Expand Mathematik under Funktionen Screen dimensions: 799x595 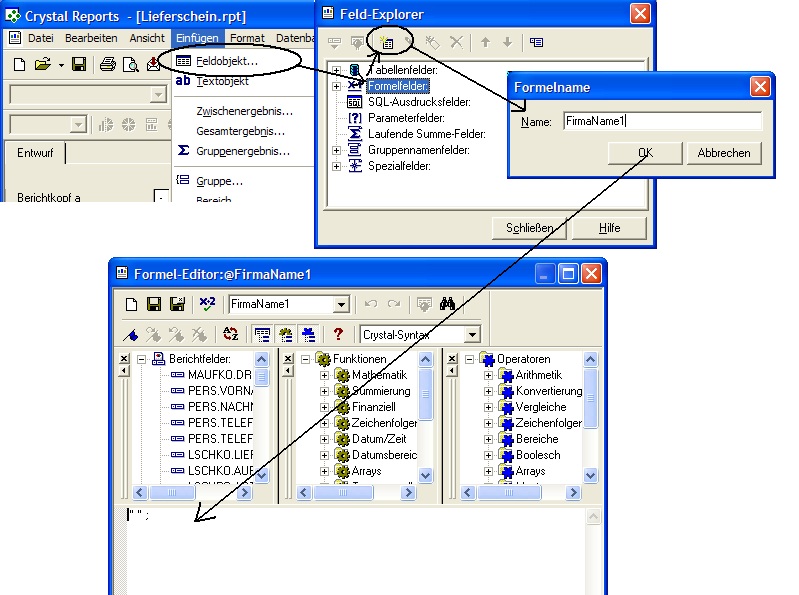(x=324, y=375)
